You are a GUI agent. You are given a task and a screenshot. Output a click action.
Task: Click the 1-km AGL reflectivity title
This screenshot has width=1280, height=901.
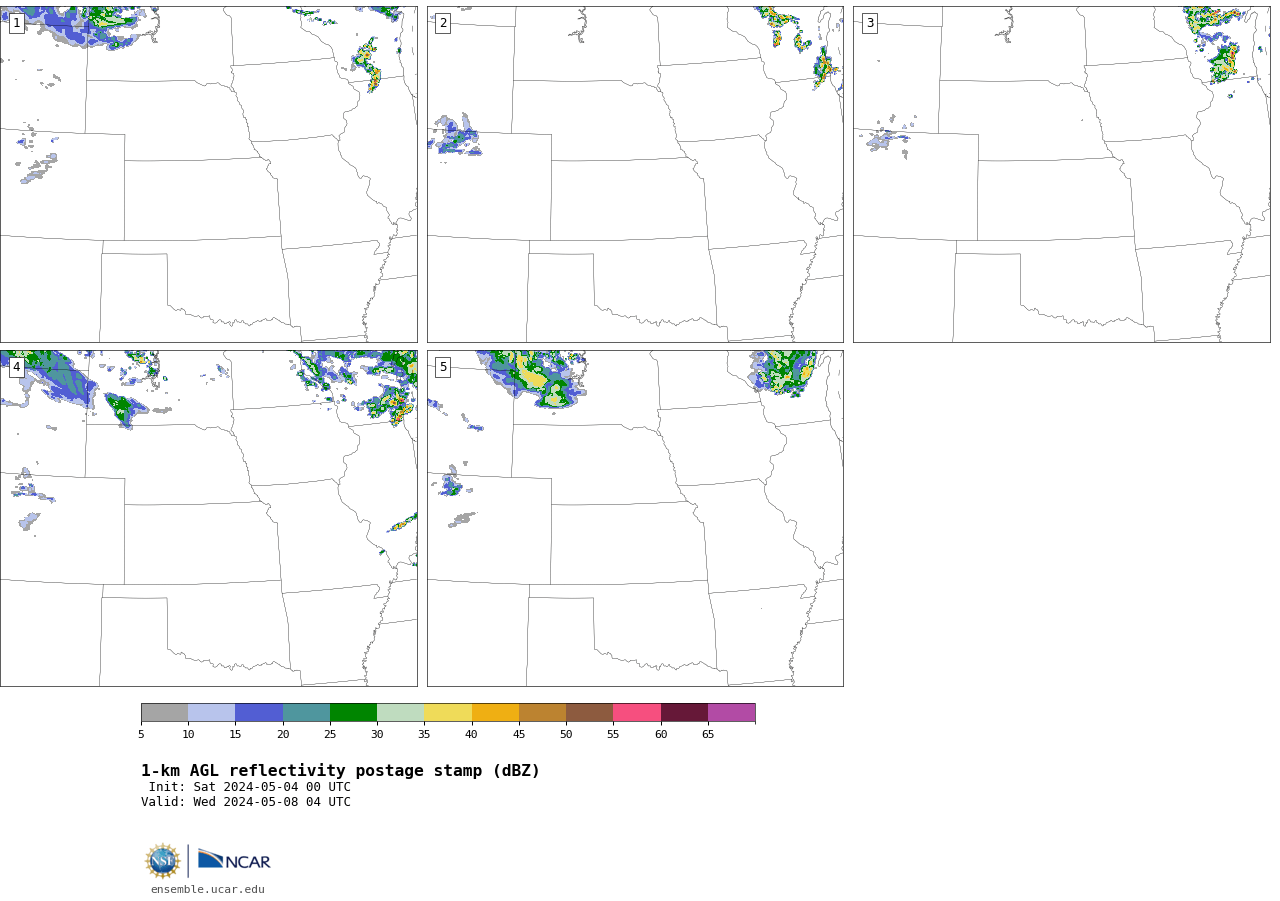click(x=340, y=771)
